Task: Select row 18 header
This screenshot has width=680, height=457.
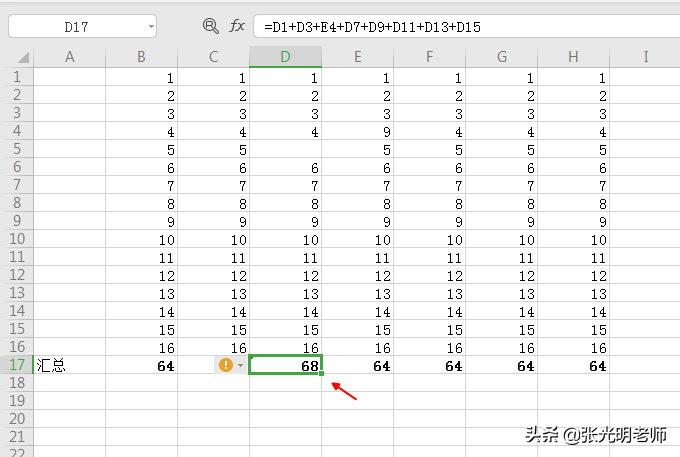Action: tap(17, 383)
